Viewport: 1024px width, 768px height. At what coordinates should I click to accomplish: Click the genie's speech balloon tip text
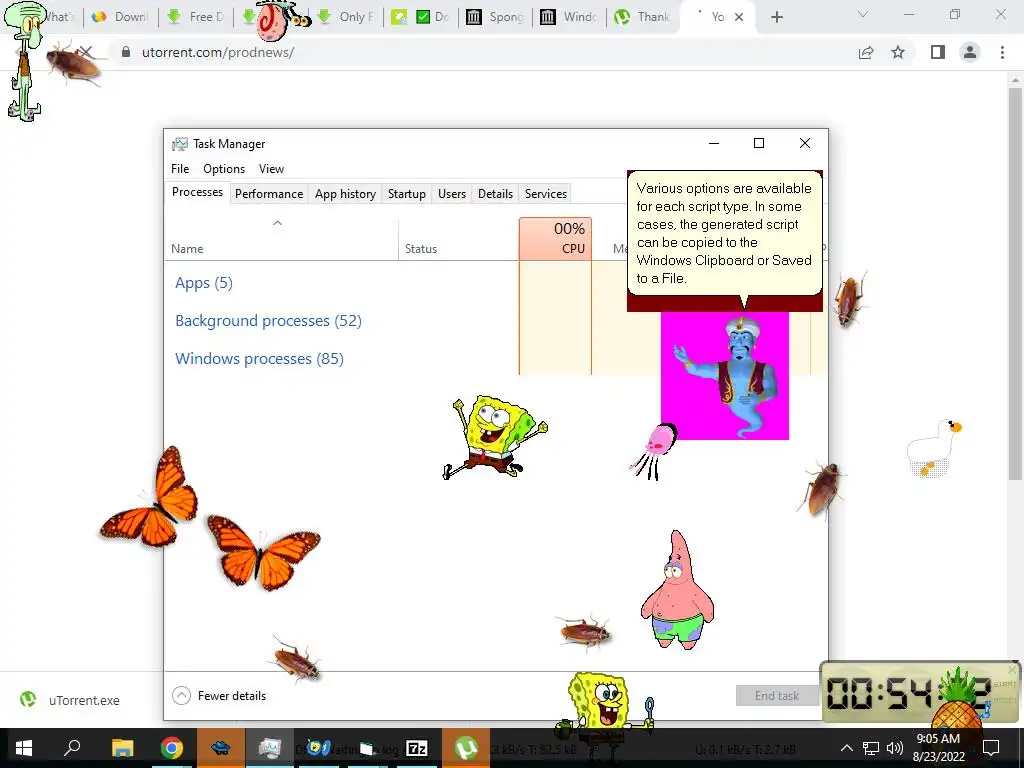click(724, 233)
